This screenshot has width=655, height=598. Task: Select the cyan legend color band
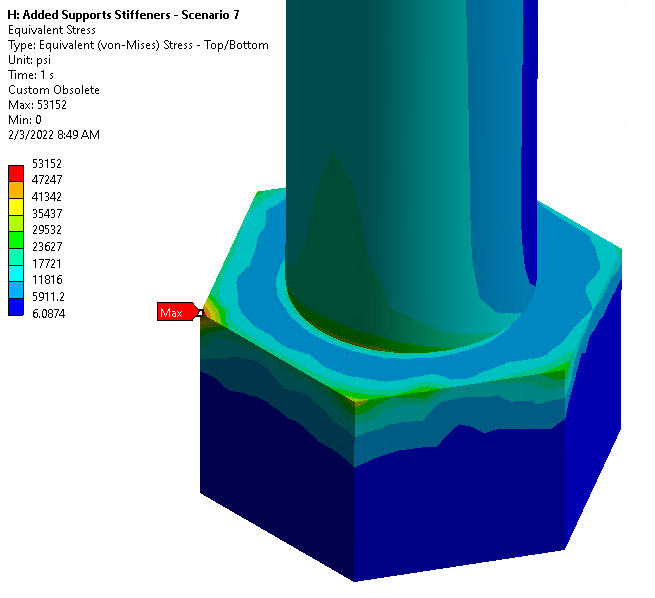[16, 274]
